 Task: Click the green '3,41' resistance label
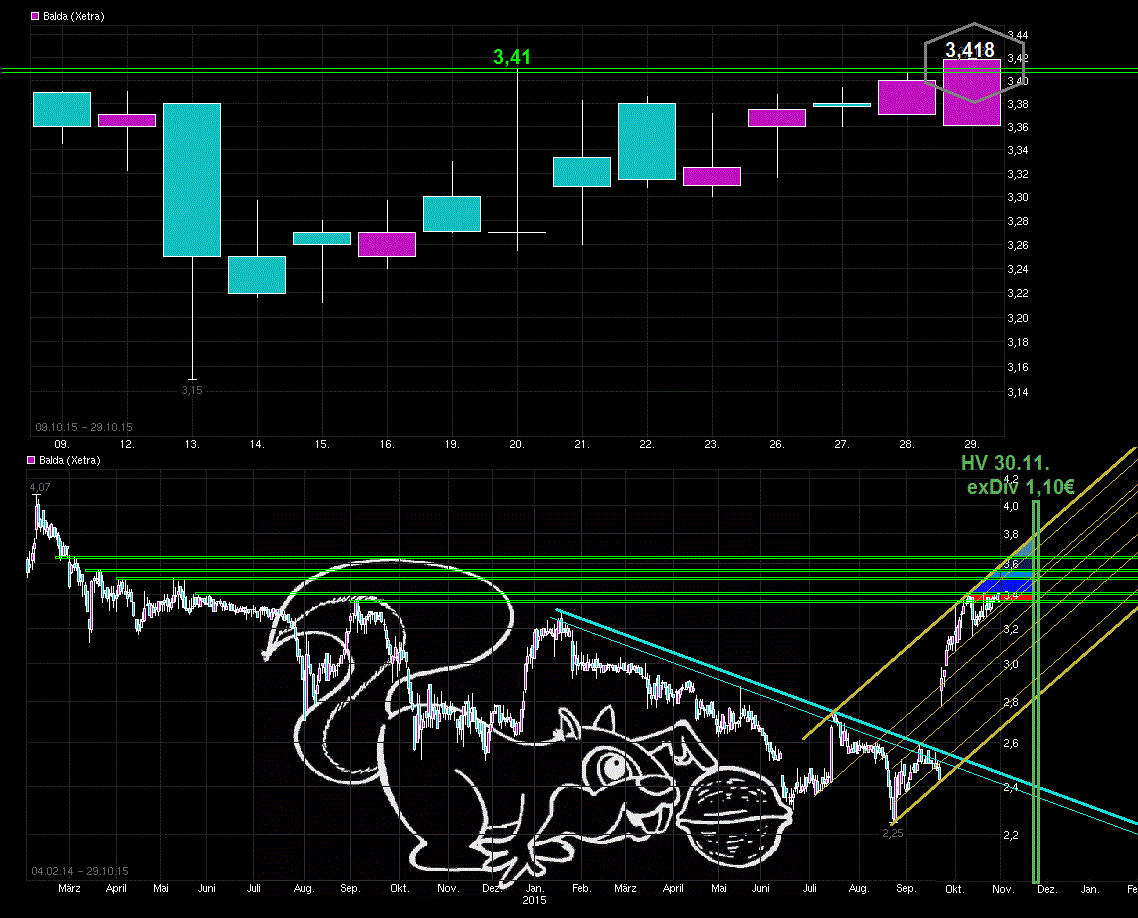tap(512, 57)
